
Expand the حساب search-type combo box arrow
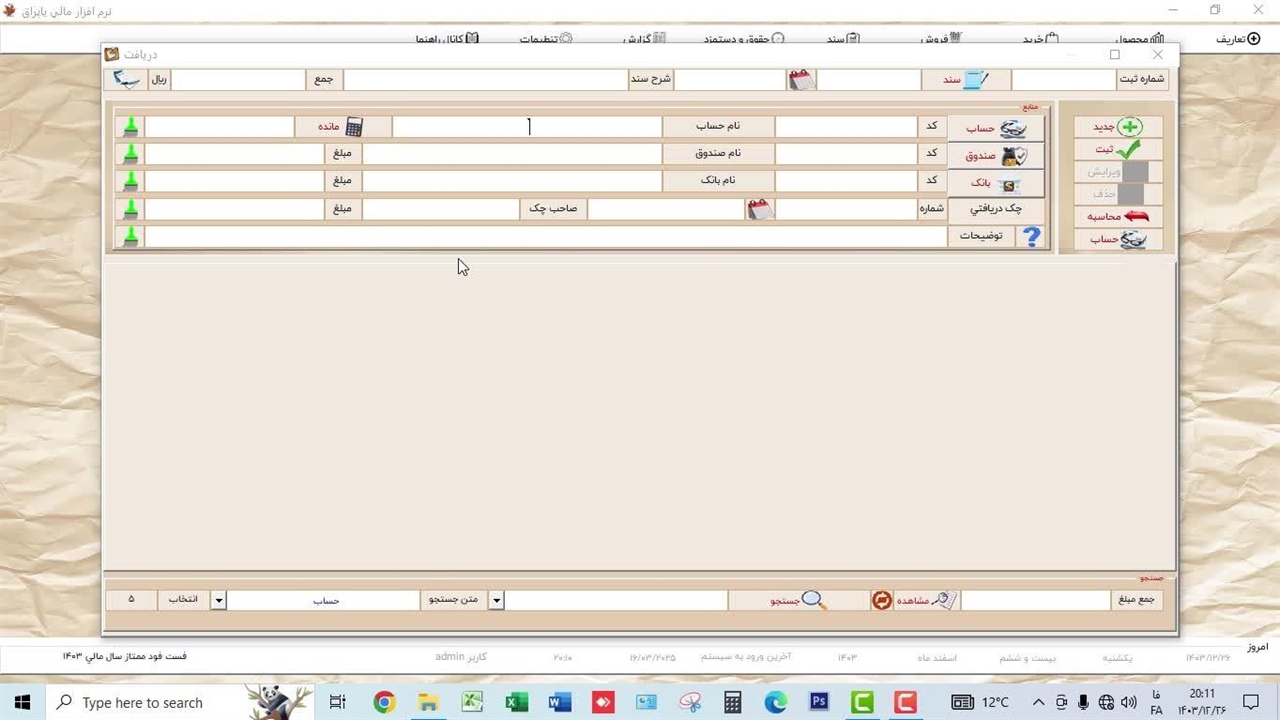[x=219, y=600]
